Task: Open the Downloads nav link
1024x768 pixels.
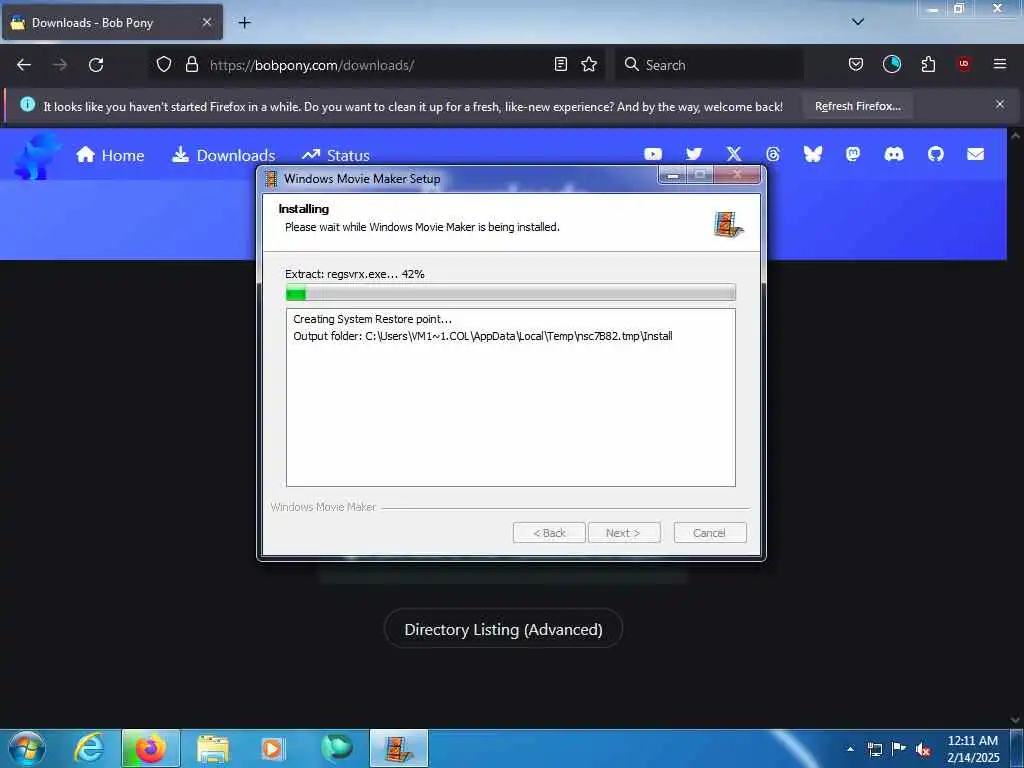Action: point(223,155)
